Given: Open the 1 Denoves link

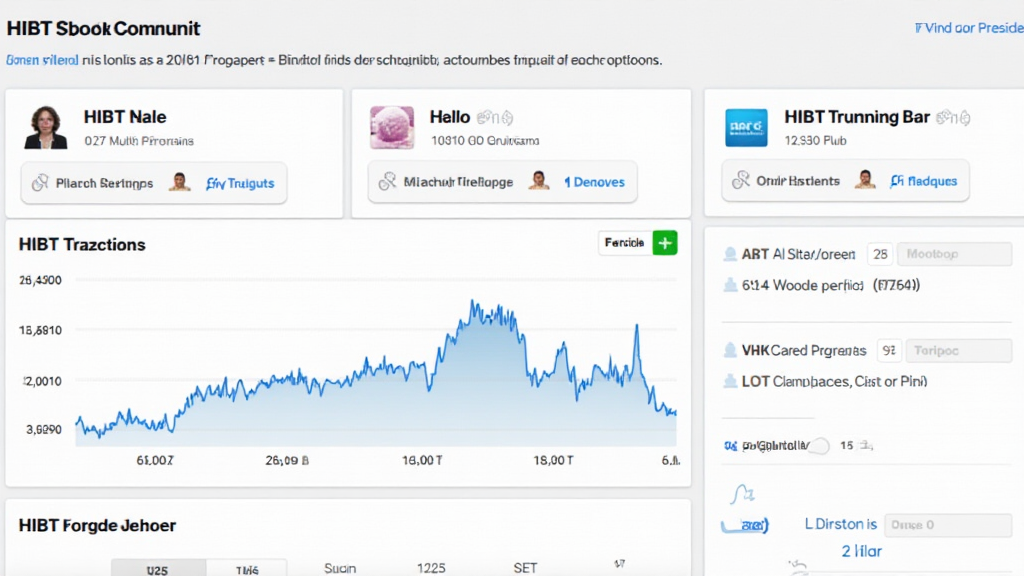Looking at the screenshot, I should [x=595, y=182].
